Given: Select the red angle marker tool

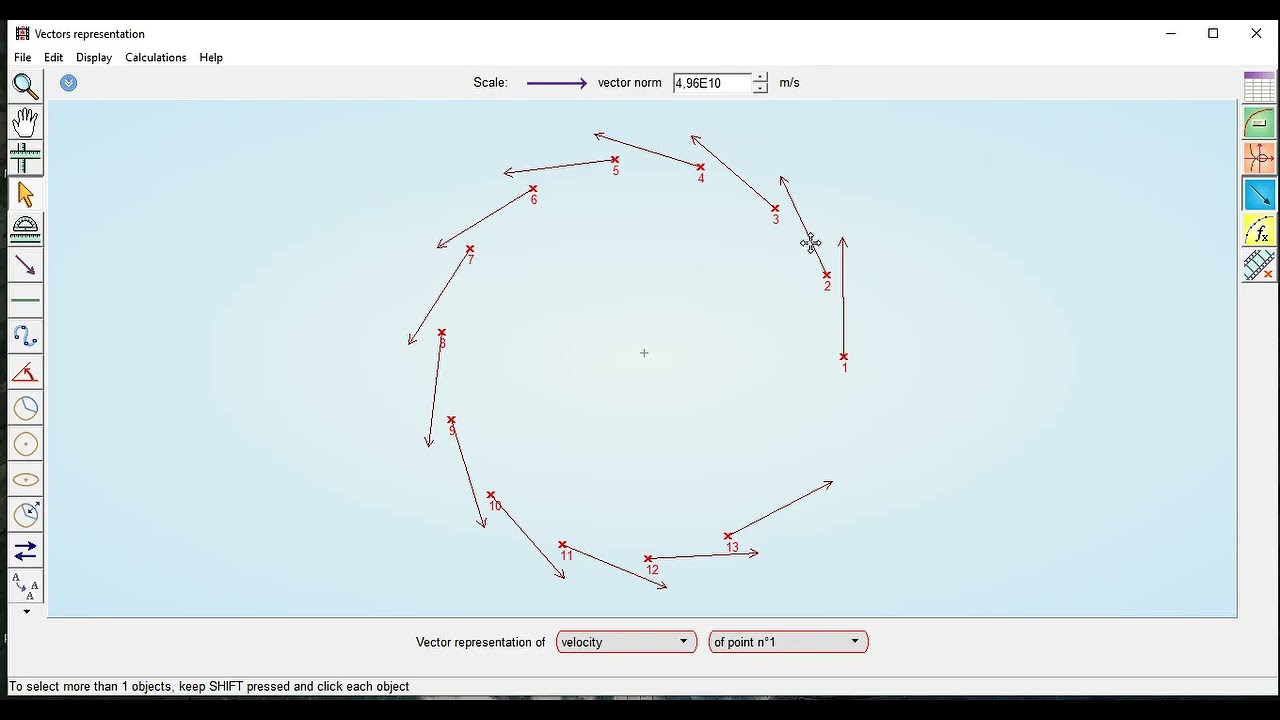Looking at the screenshot, I should (x=25, y=372).
